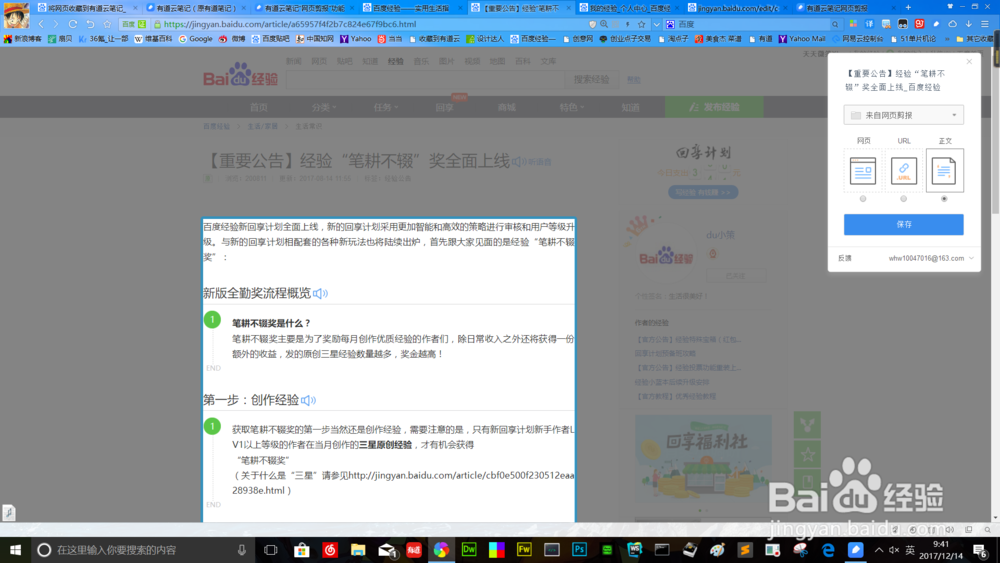The height and width of the screenshot is (563, 1000).
Task: Click the browser download arrow icon
Action: (969, 24)
